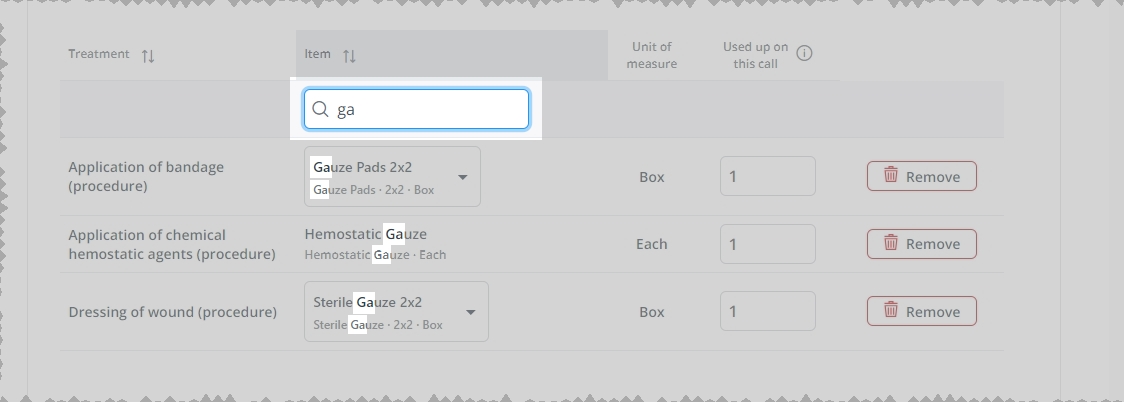
Task: Click the Hemostatic Gauze quantity field
Action: 768,244
